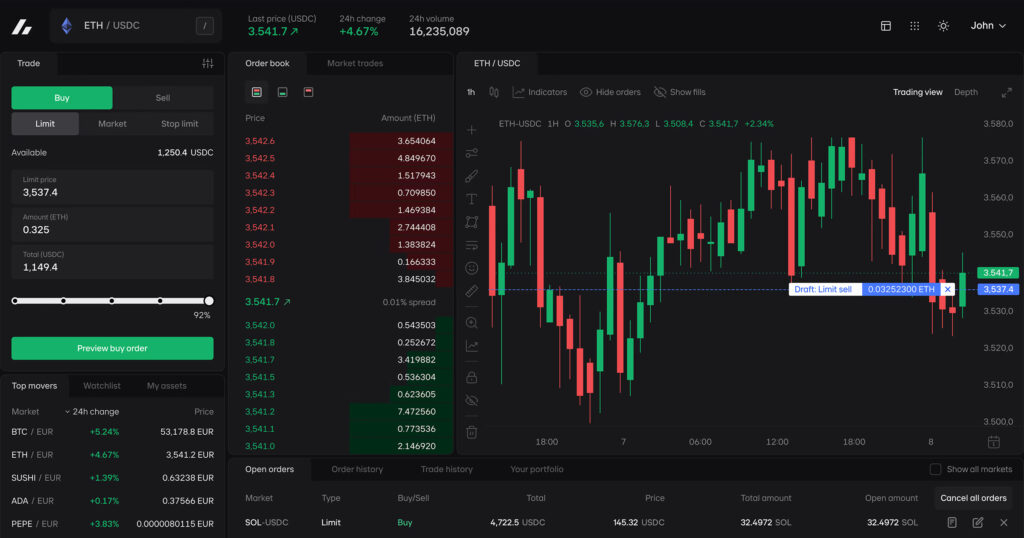The image size is (1024, 538).
Task: Enable the Show all markets checkbox
Action: tap(935, 469)
